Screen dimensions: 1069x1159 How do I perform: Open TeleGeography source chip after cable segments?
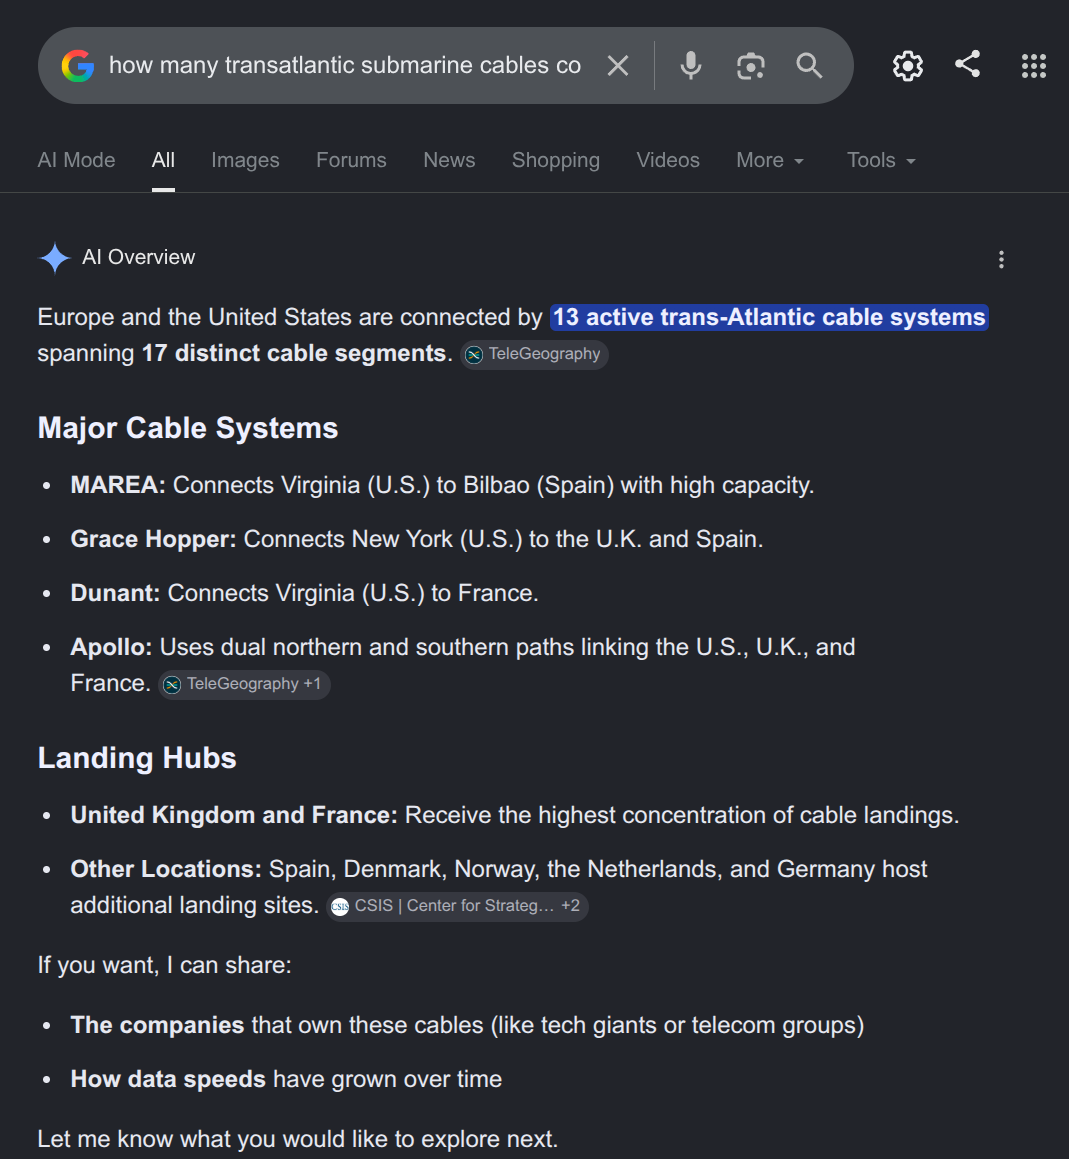534,354
